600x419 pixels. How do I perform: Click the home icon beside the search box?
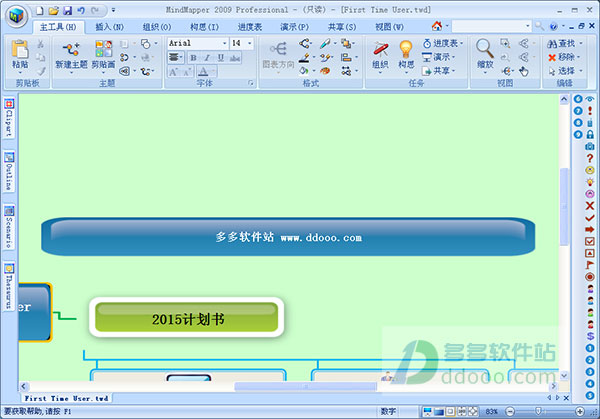click(x=437, y=26)
